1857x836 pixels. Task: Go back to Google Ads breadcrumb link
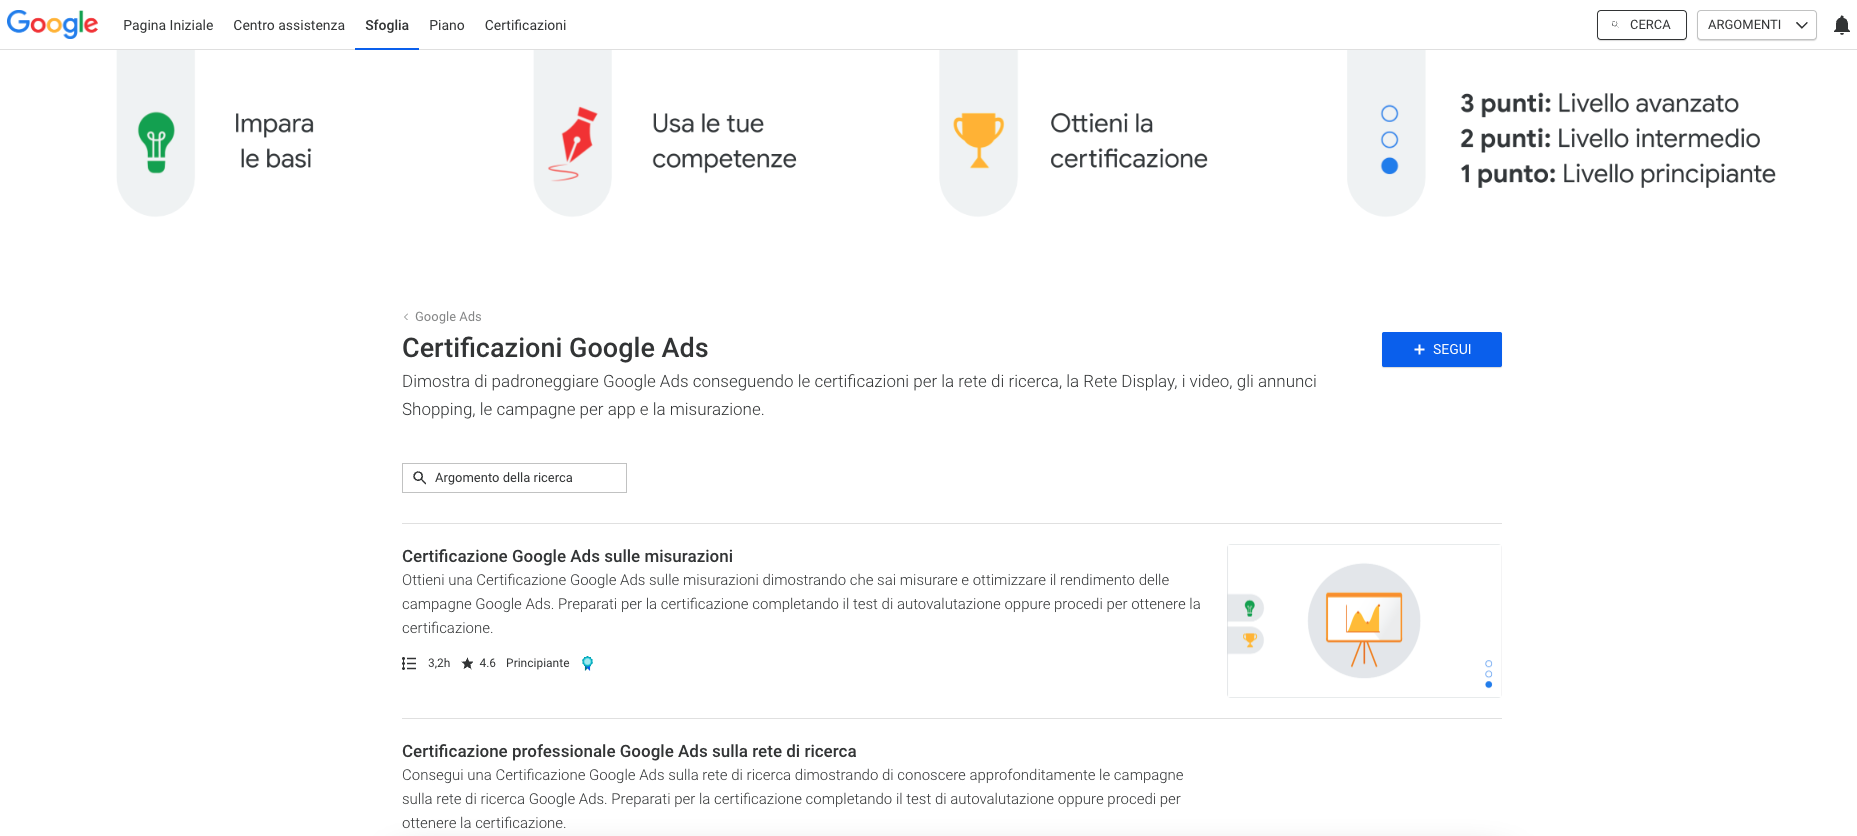click(x=448, y=317)
